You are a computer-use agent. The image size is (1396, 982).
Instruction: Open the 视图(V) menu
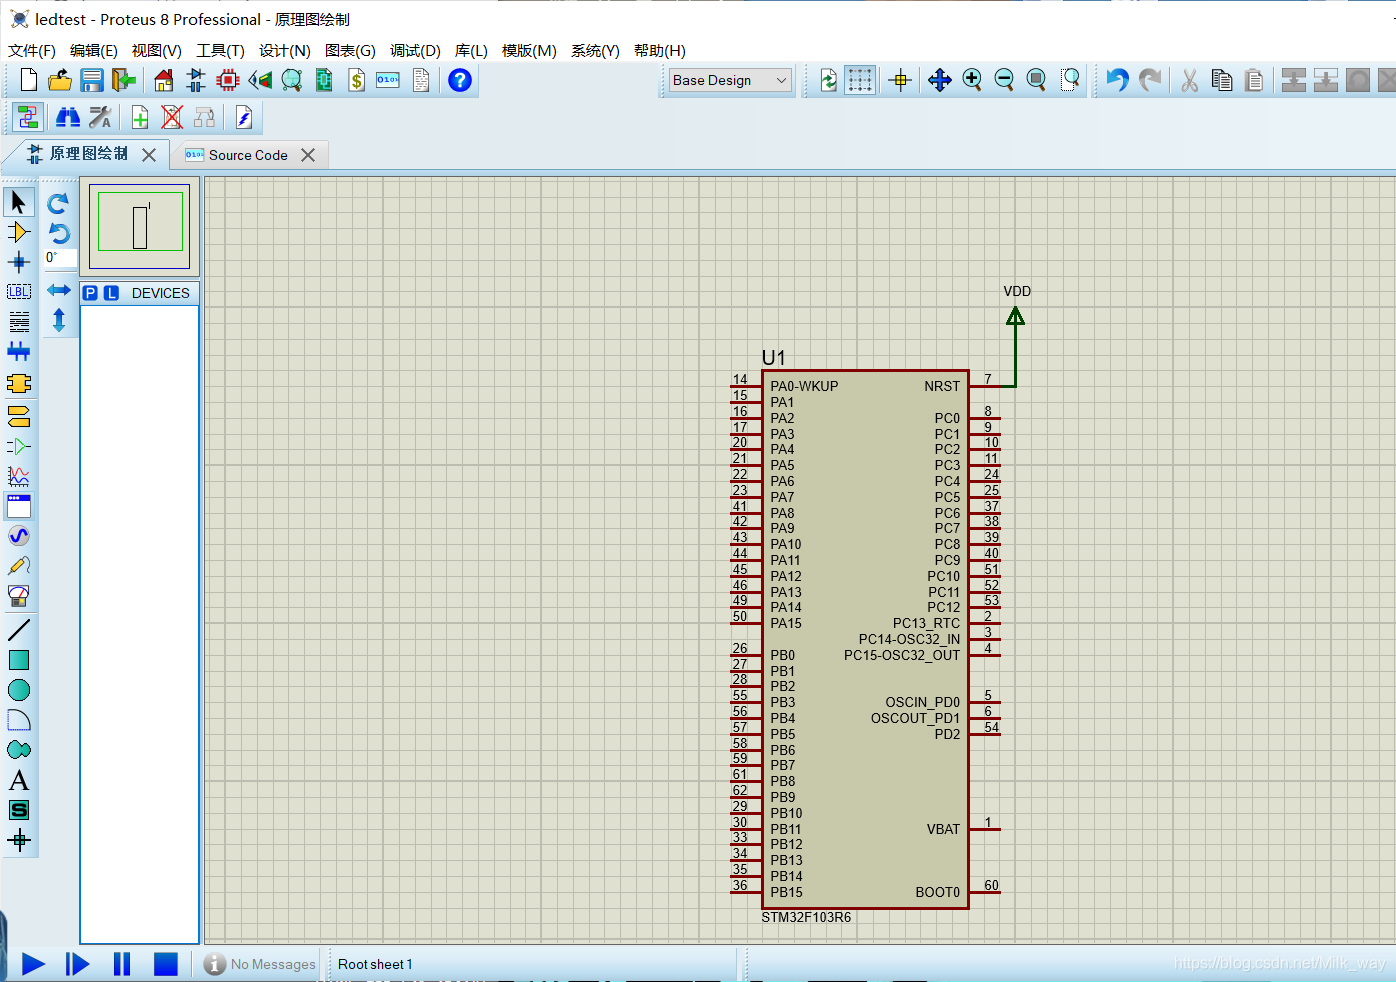(x=157, y=50)
